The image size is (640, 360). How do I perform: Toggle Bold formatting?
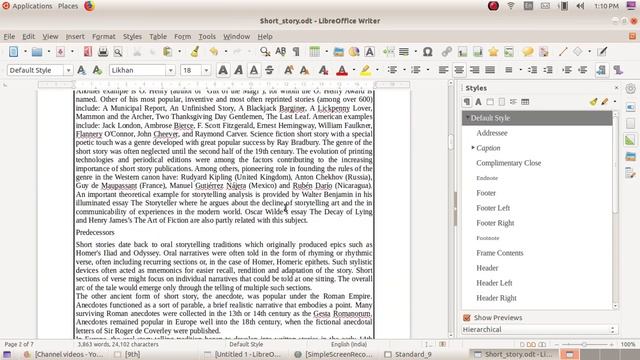(223, 70)
